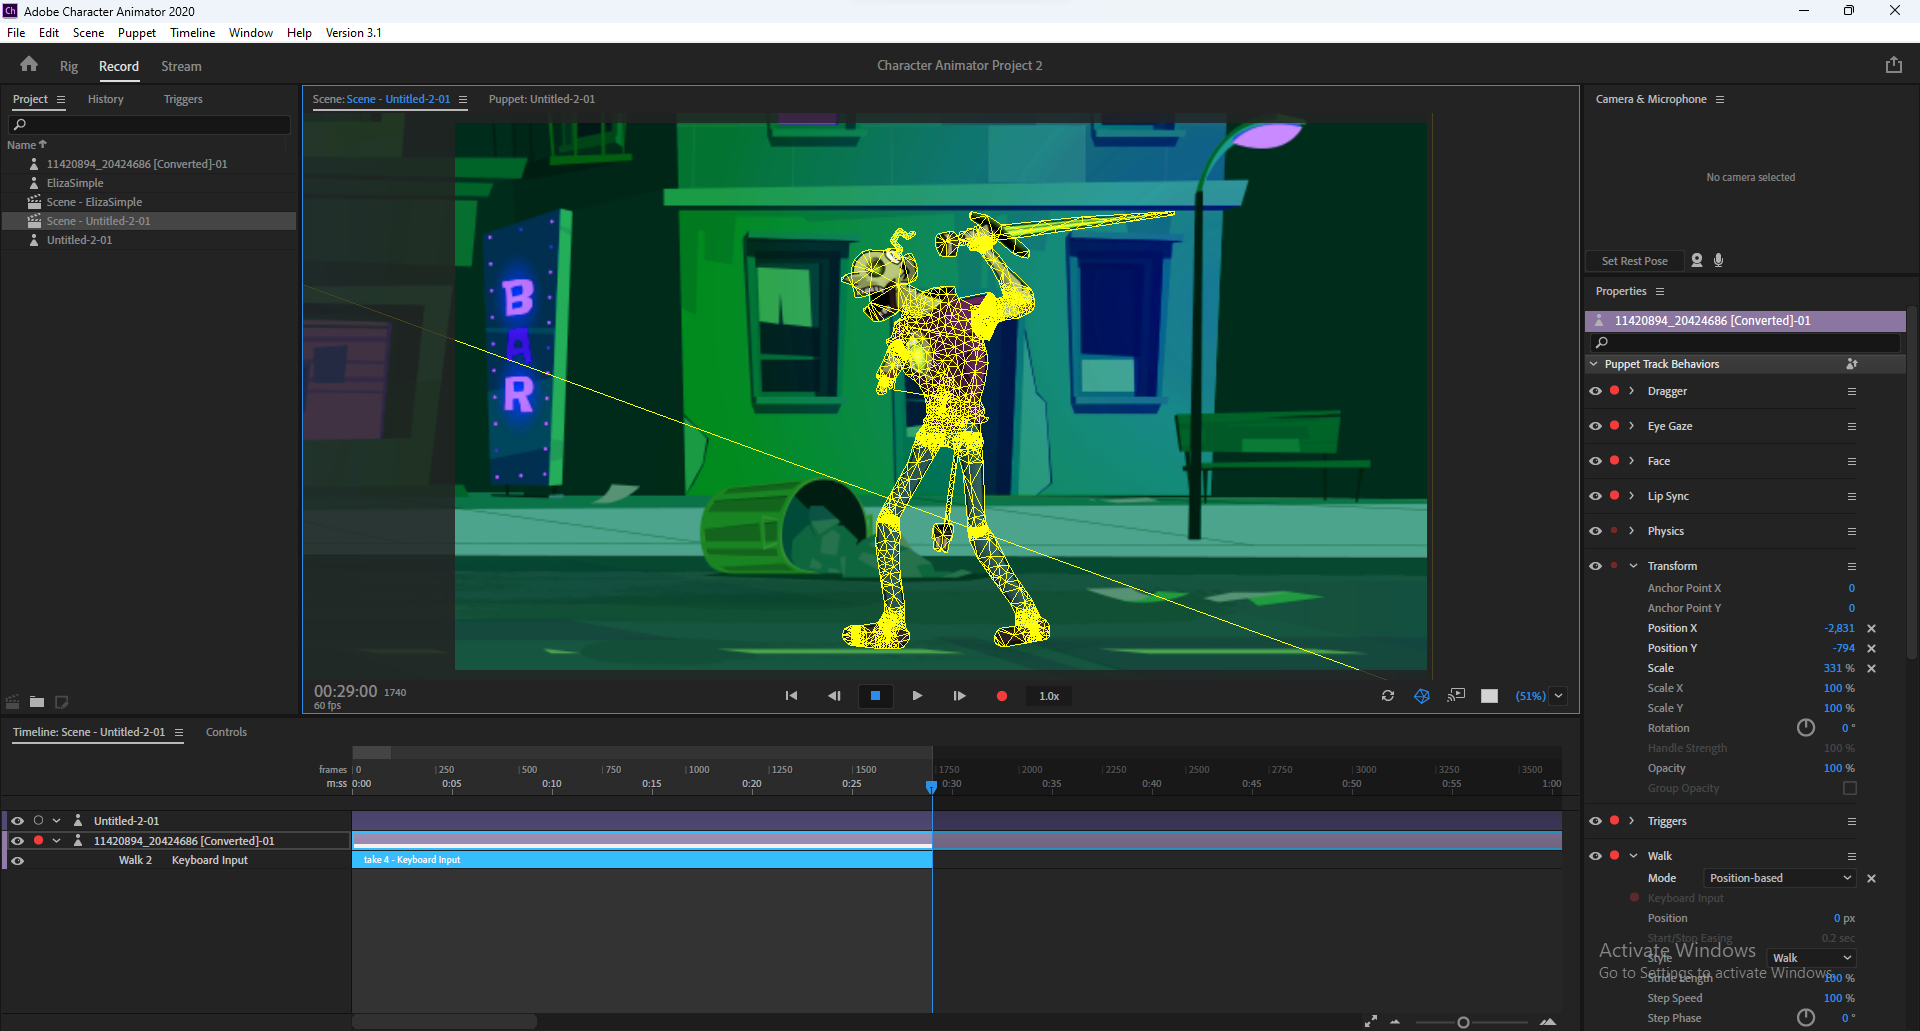
Task: Click the Share export icon
Action: click(1893, 65)
